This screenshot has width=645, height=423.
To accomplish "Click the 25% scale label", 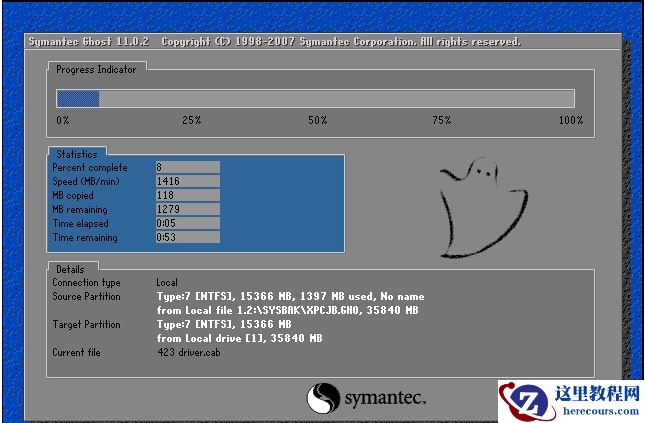I will (x=192, y=120).
